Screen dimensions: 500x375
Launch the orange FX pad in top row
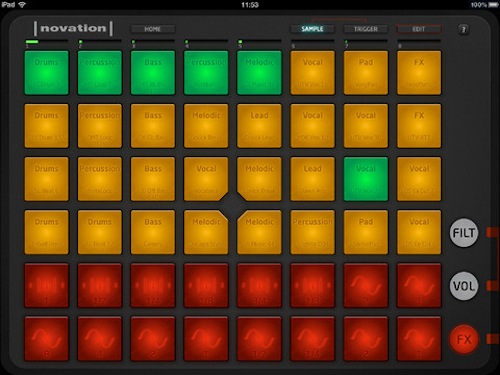419,73
